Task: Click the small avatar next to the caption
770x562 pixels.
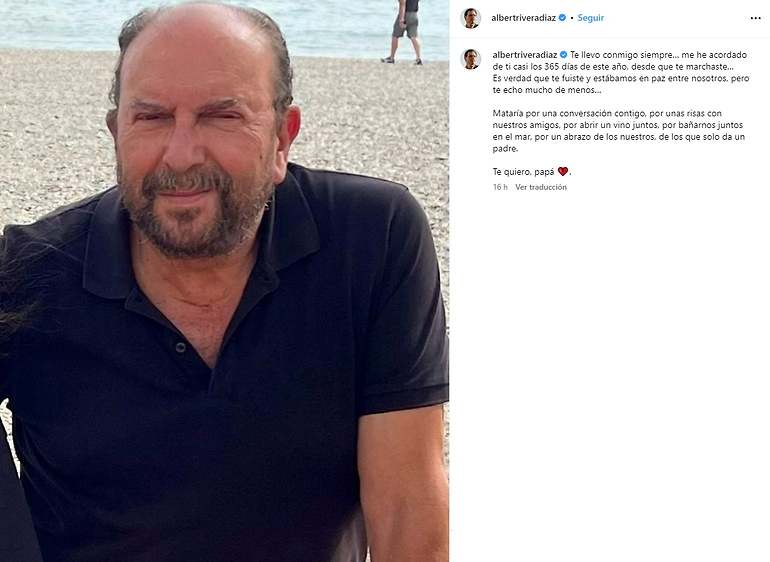Action: 471,59
